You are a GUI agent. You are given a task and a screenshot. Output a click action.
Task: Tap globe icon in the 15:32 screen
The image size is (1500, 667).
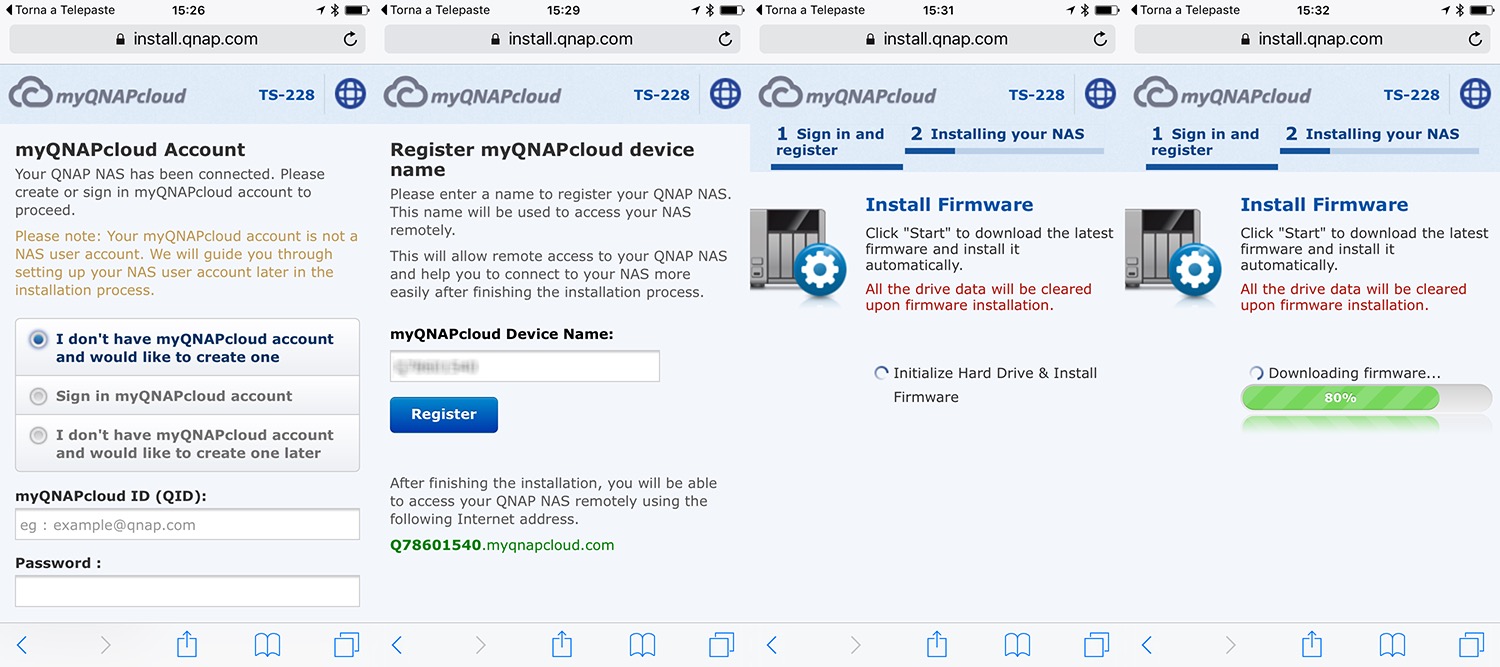click(1475, 94)
